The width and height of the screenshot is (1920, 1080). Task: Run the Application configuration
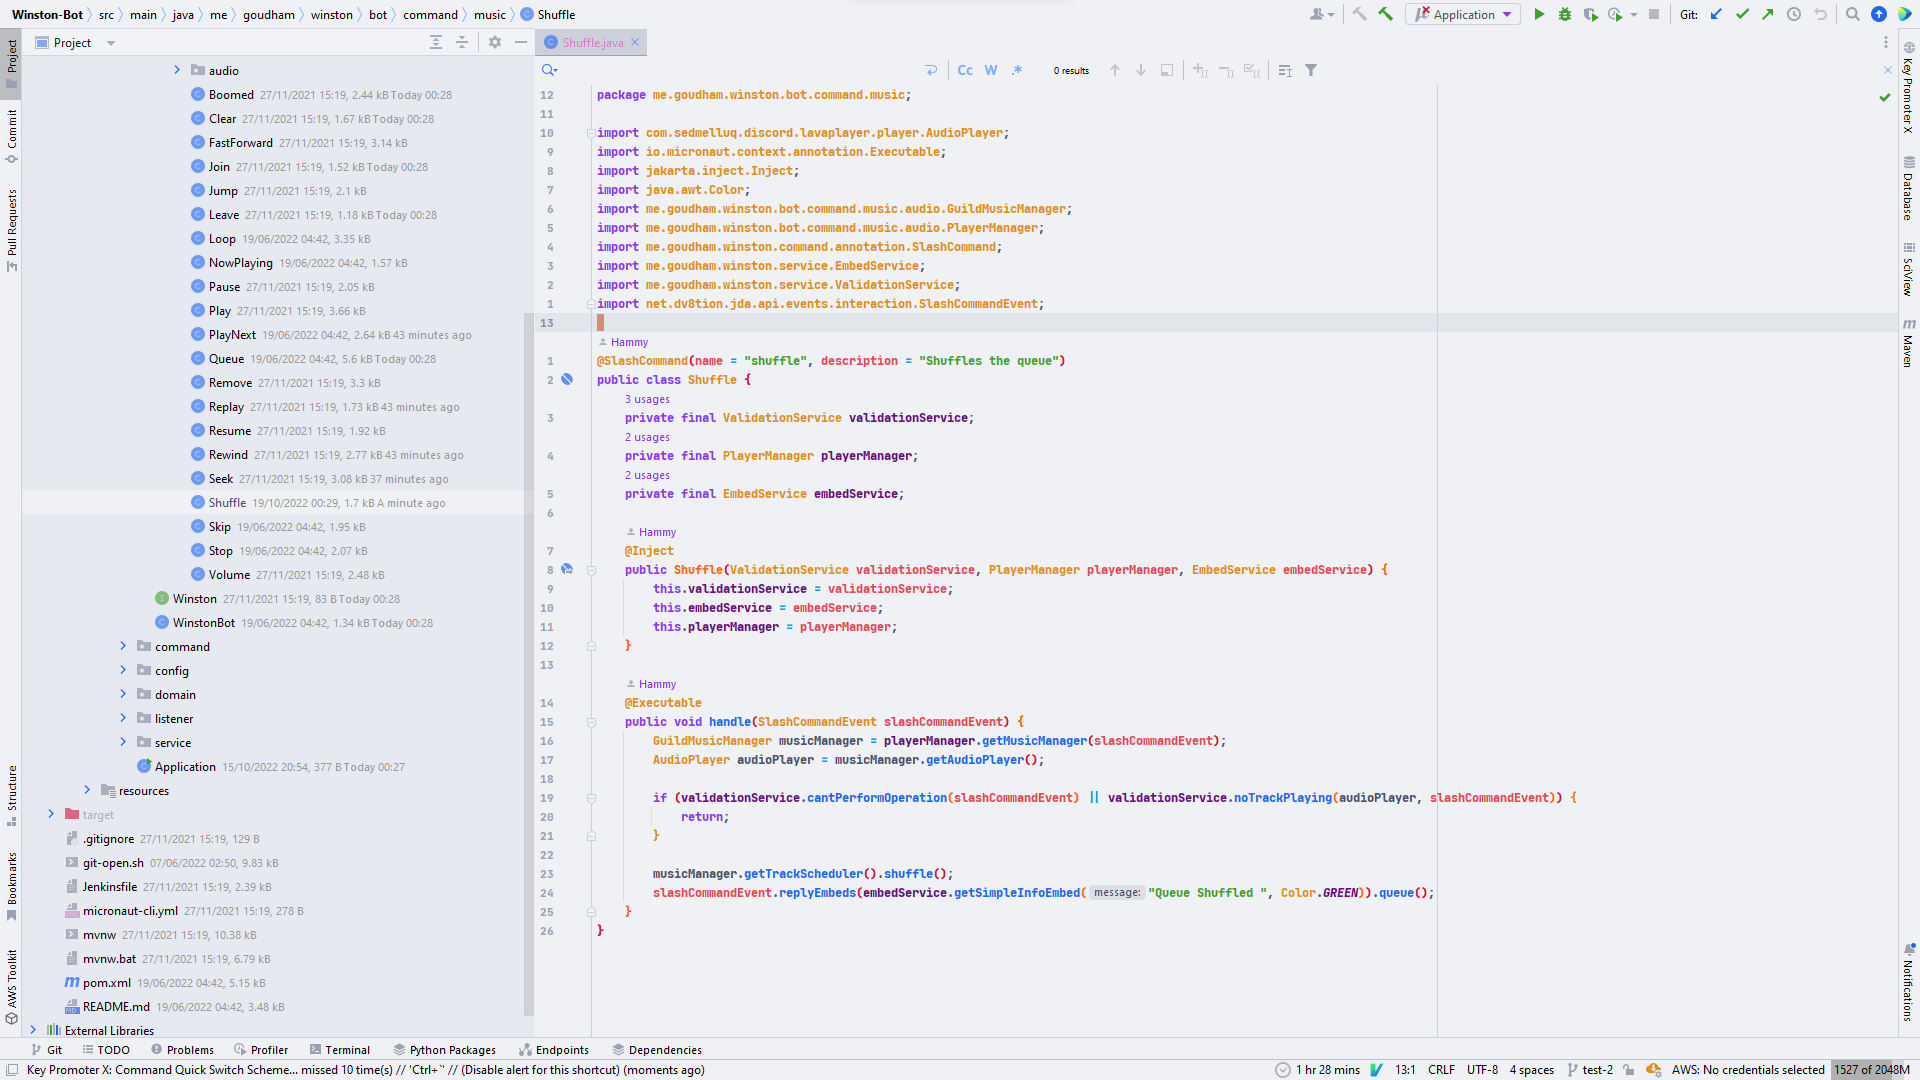click(1539, 15)
